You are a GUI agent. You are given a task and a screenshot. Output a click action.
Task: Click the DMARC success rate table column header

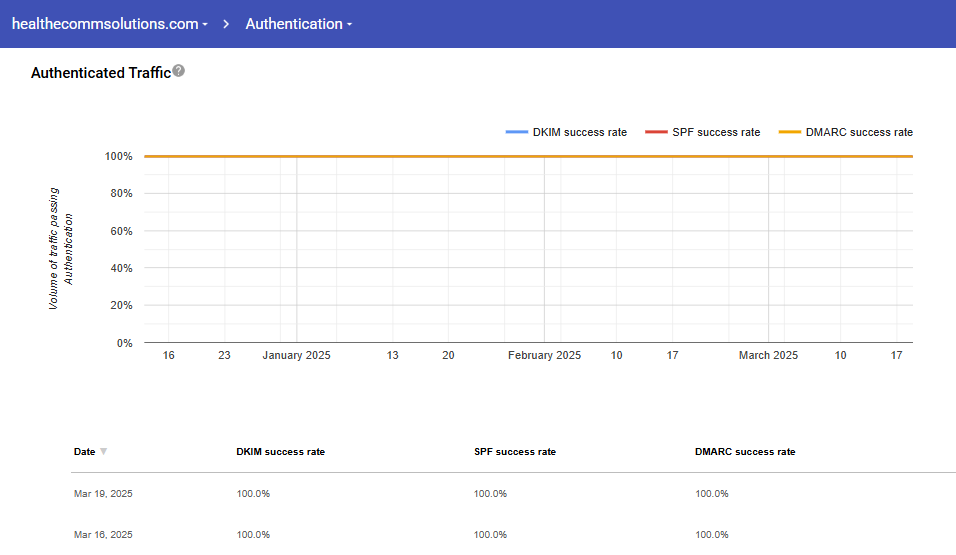click(745, 452)
